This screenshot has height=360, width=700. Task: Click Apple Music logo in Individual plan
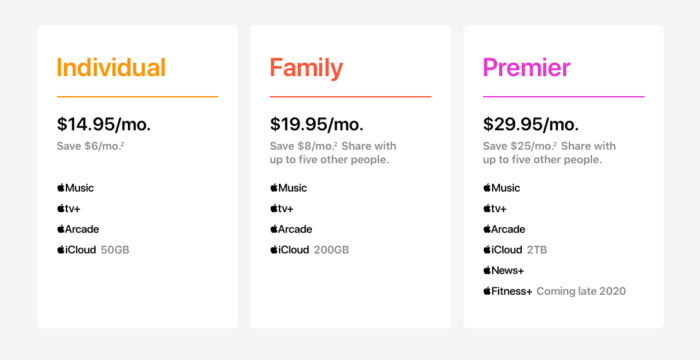click(75, 188)
